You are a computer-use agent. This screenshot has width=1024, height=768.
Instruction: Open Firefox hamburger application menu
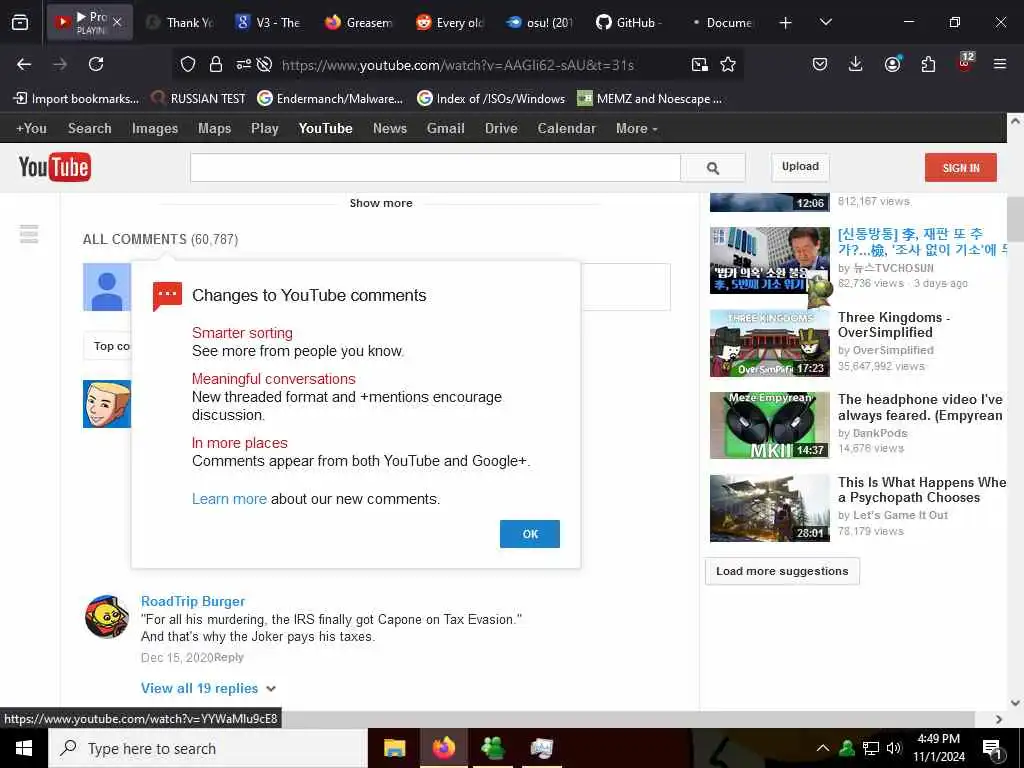1000,64
